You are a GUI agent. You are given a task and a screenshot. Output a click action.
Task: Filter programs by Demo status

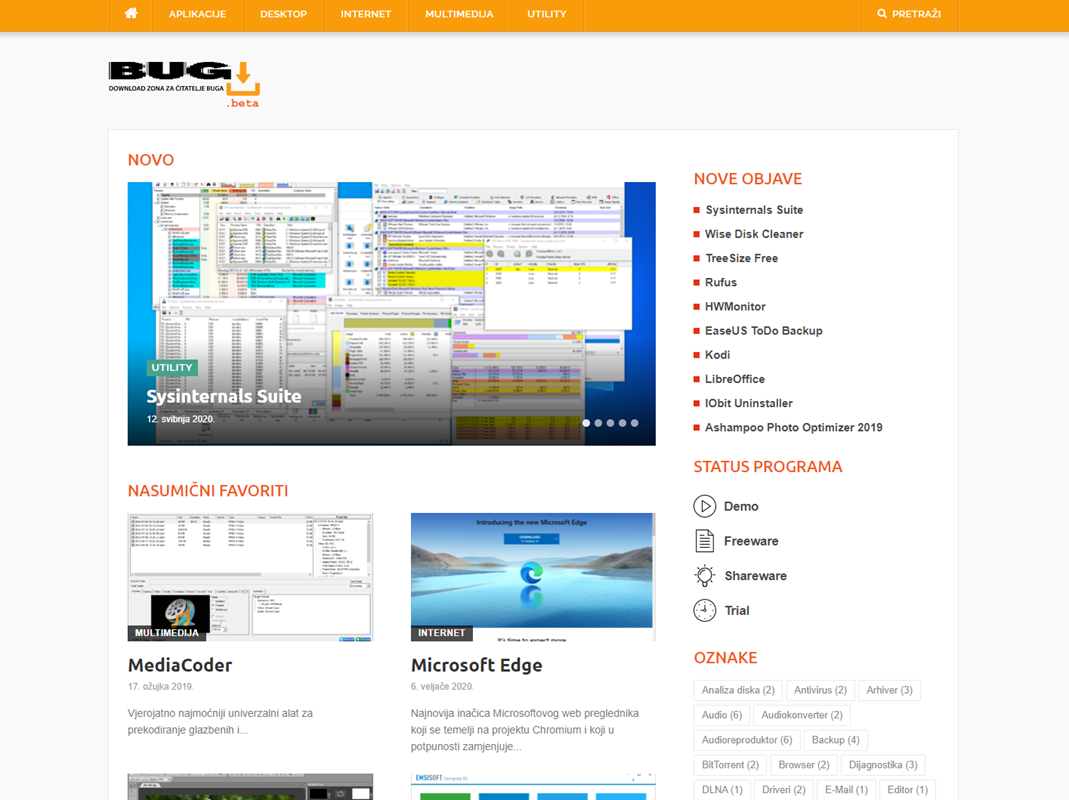point(741,506)
